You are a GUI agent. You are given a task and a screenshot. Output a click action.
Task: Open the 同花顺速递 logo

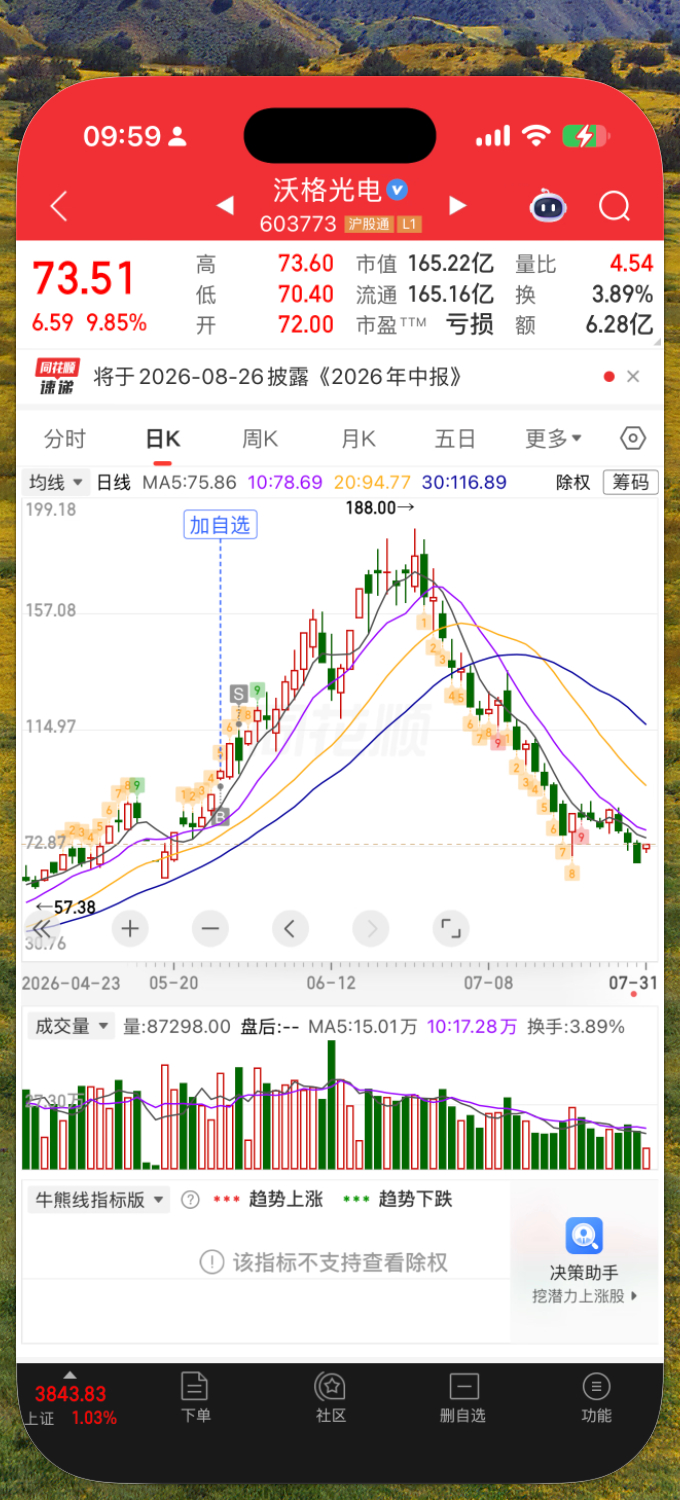pyautogui.click(x=57, y=377)
